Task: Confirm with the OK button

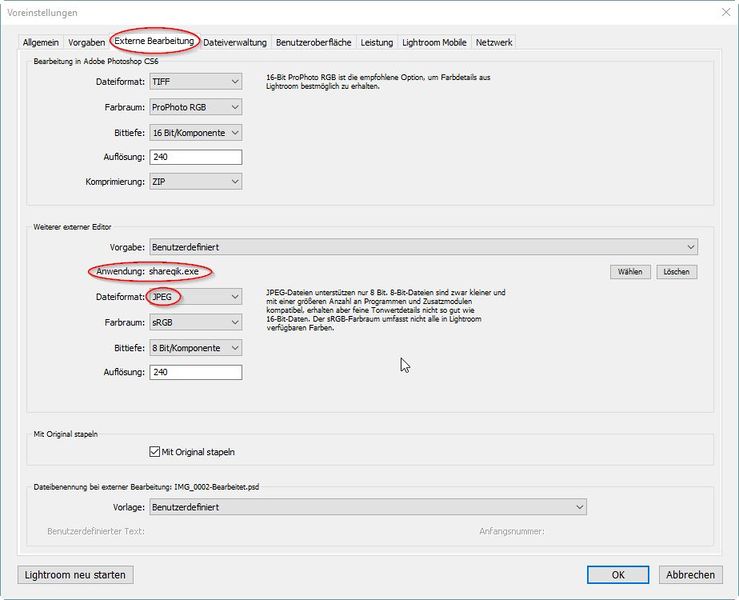Action: coord(618,575)
